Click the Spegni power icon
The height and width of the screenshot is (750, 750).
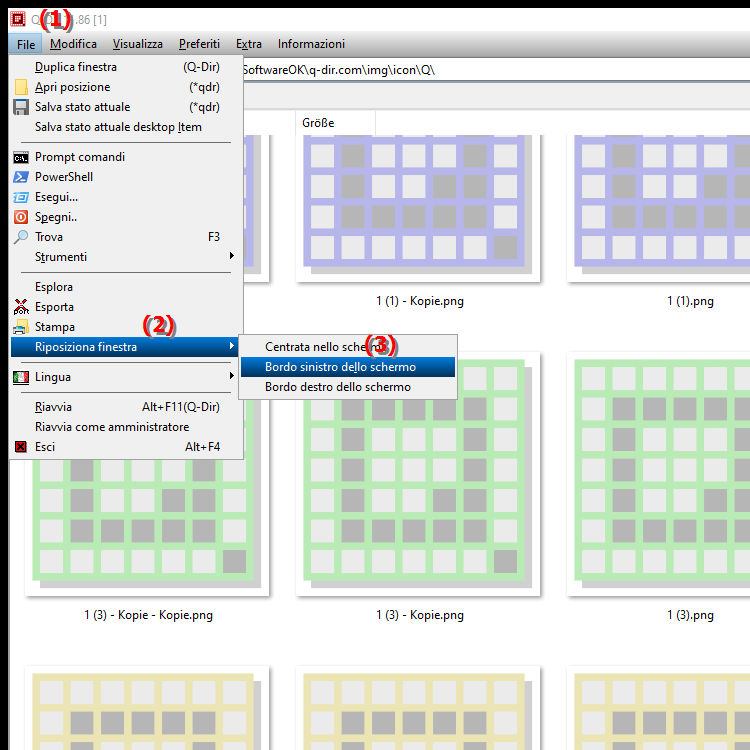[x=21, y=217]
